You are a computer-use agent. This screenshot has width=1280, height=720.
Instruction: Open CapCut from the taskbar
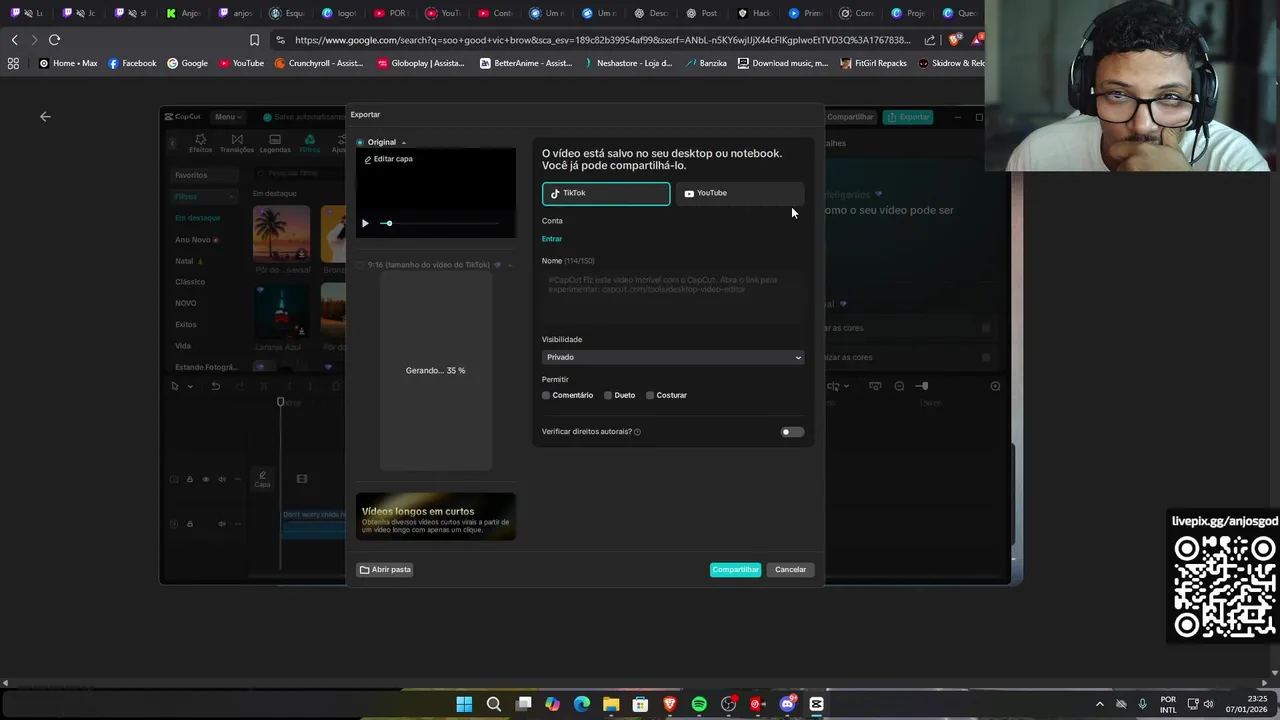[816, 704]
